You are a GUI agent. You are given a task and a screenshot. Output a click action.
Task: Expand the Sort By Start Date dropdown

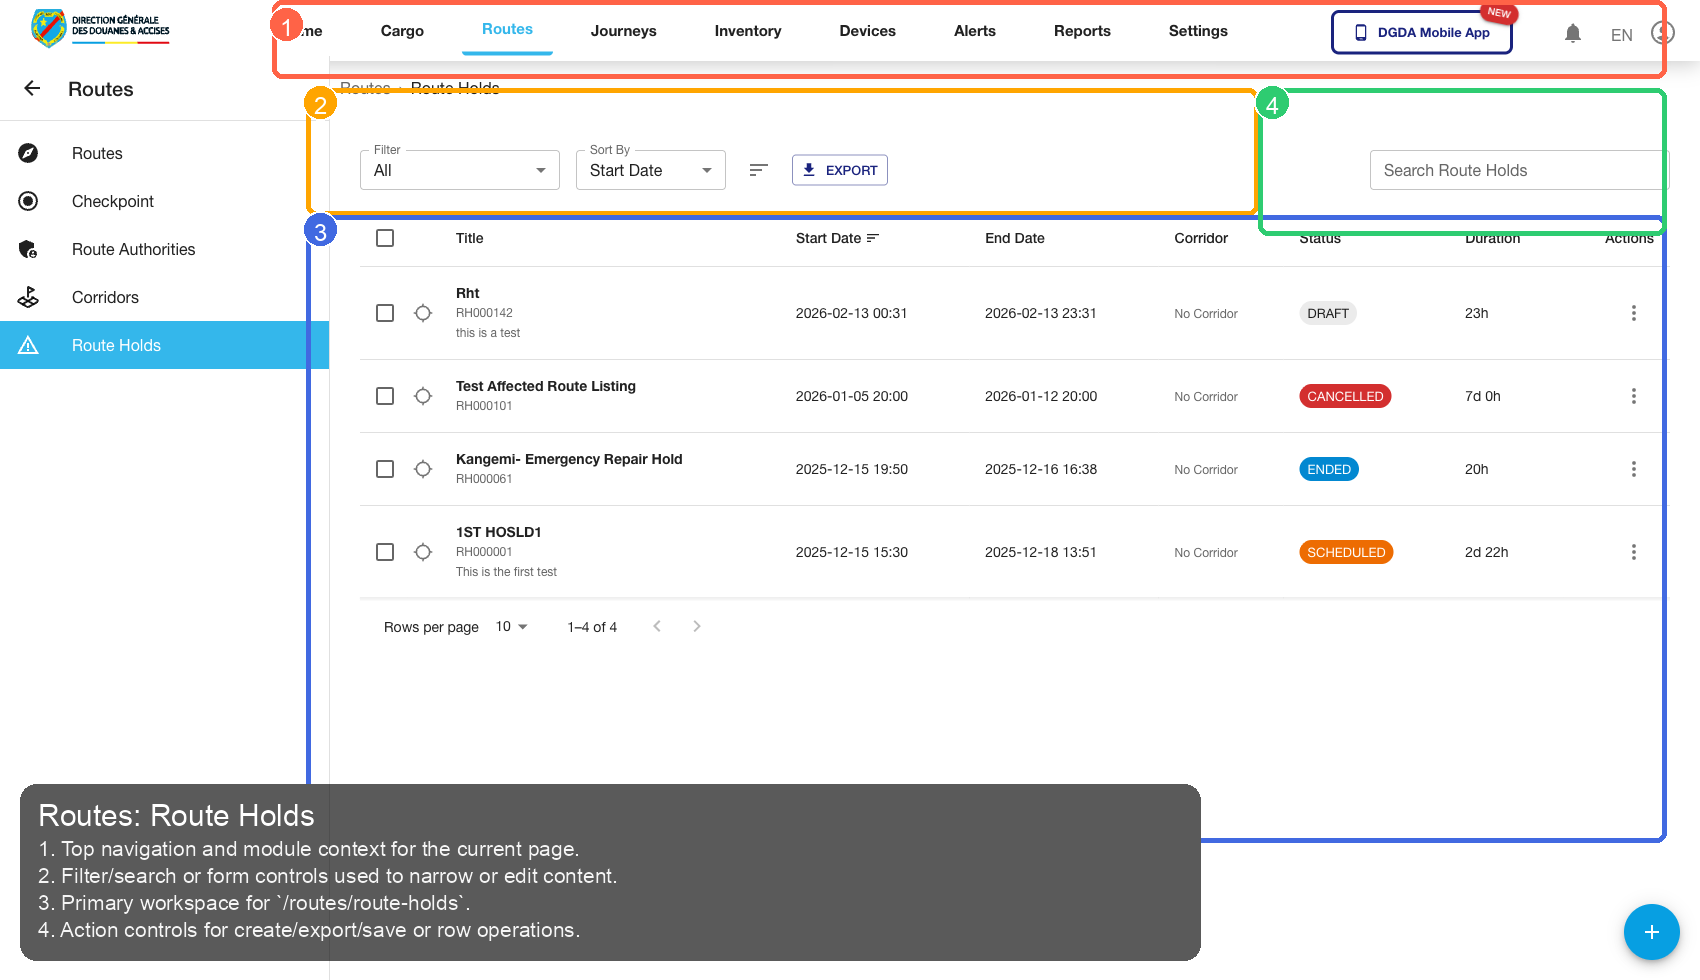tap(650, 170)
